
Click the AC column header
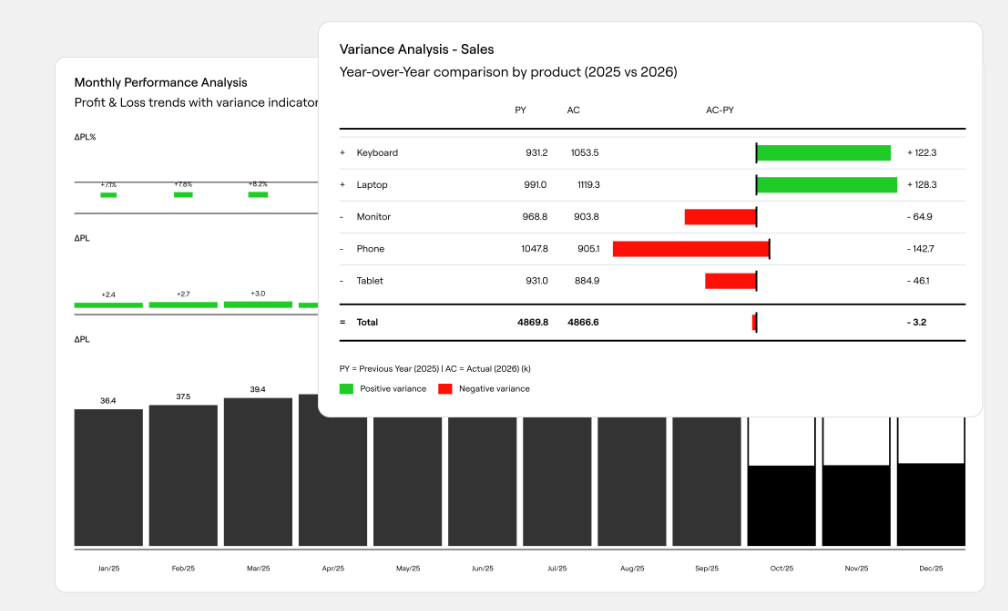tap(573, 111)
